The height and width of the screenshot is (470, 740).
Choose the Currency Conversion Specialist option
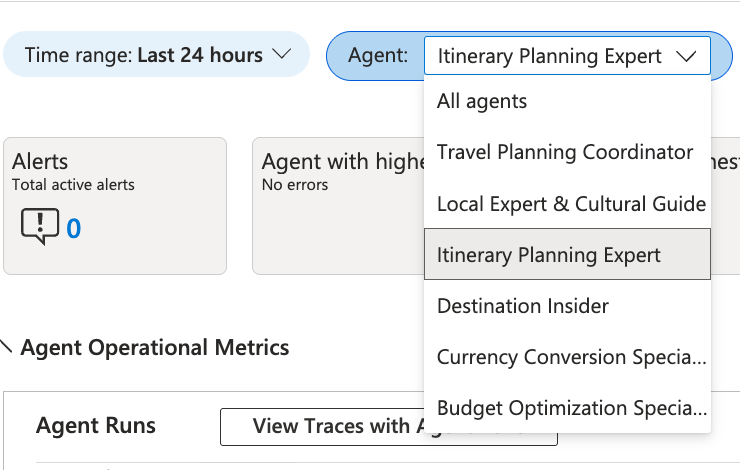tap(571, 357)
